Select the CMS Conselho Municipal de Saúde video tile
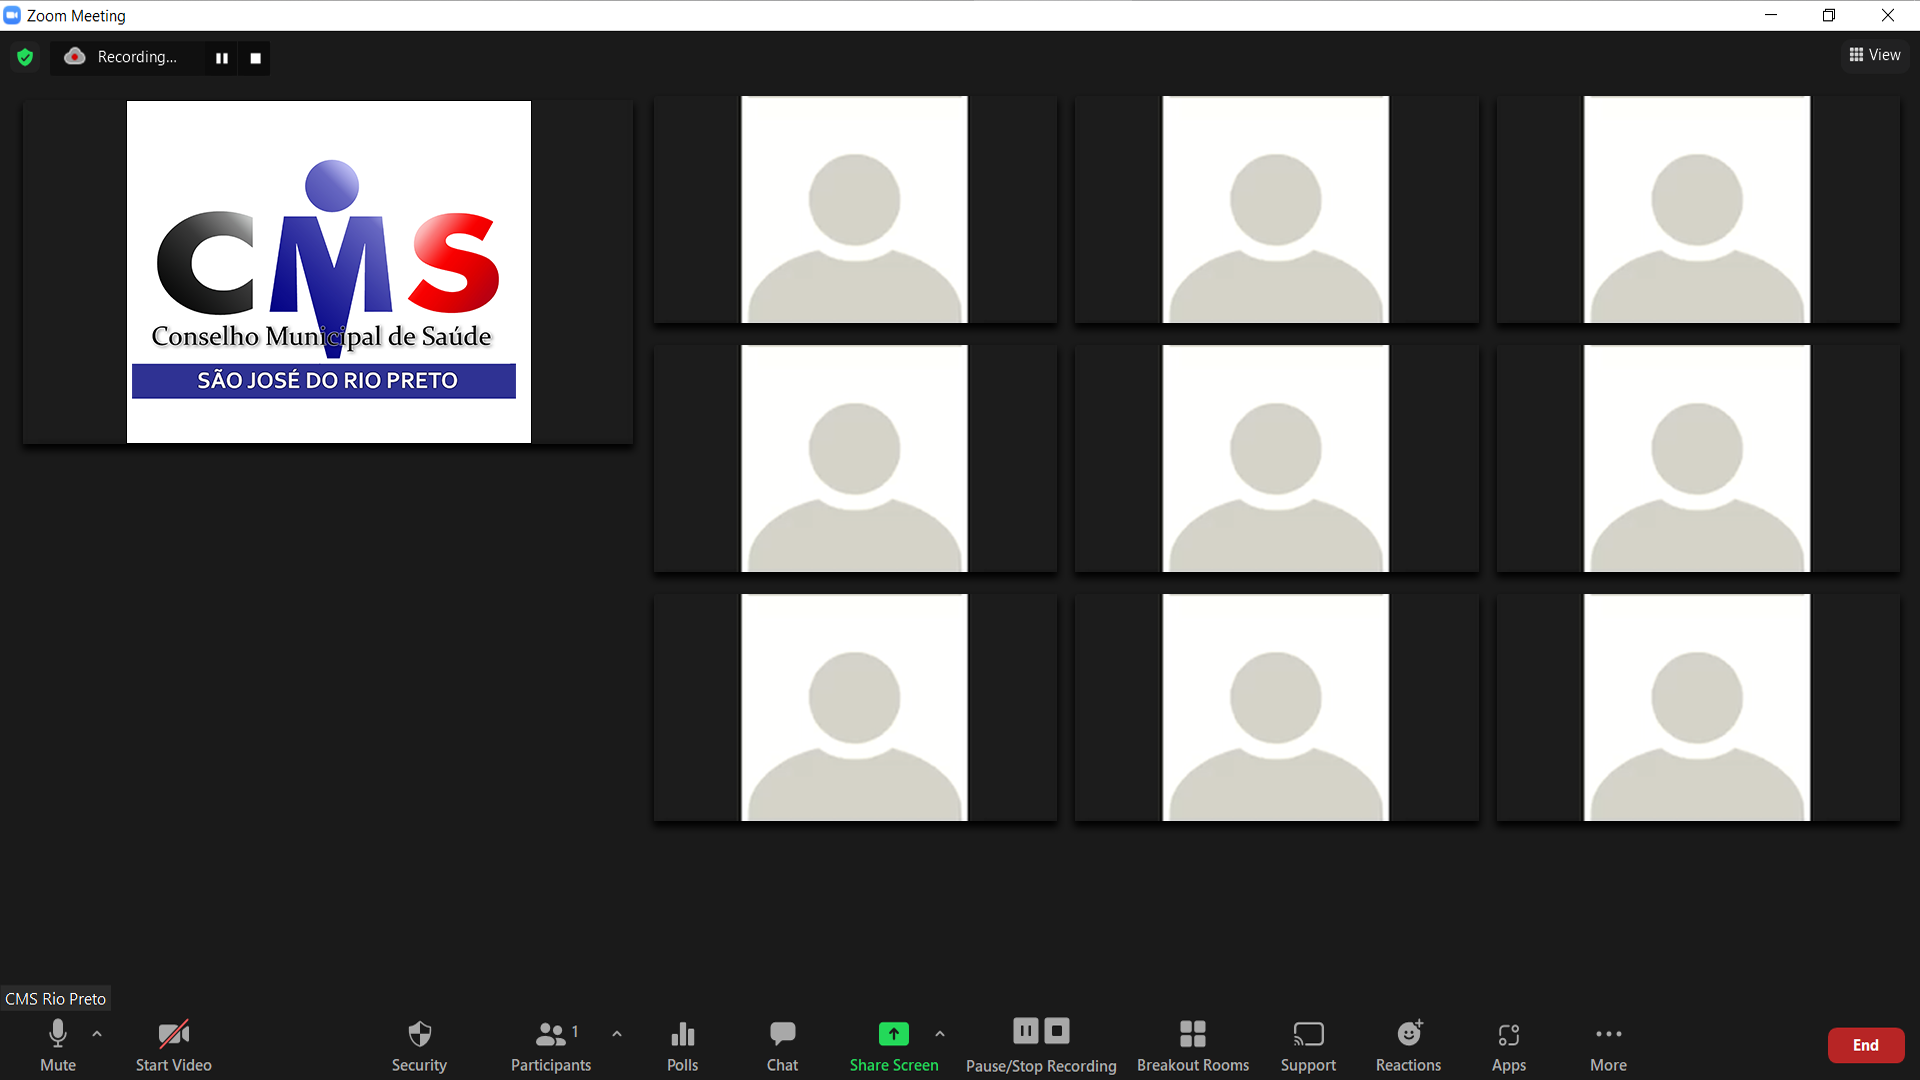The image size is (1920, 1080). pos(328,272)
